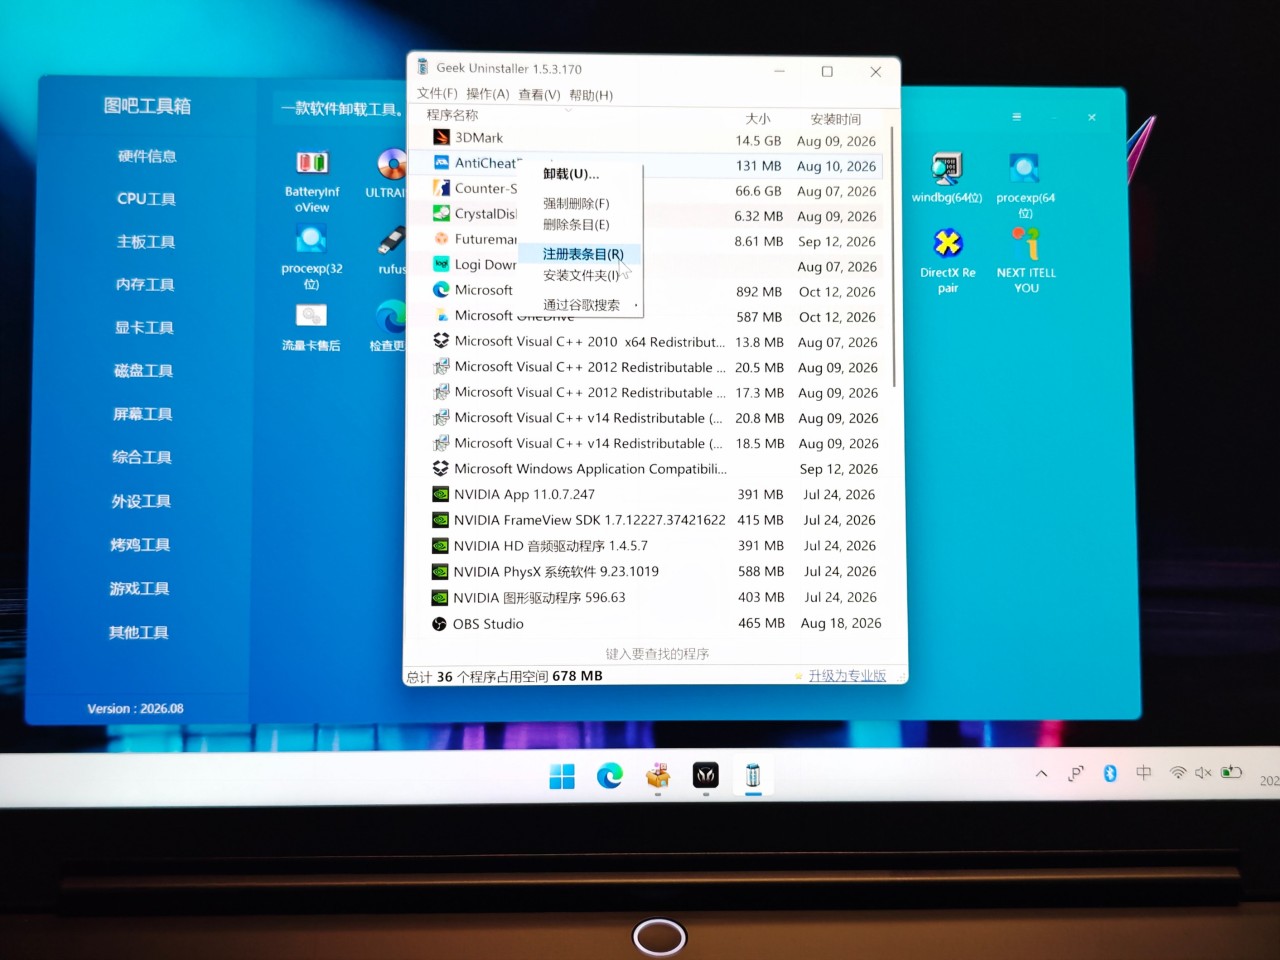Select CPU工具 in the toolbox sidebar
The width and height of the screenshot is (1280, 960).
(146, 199)
